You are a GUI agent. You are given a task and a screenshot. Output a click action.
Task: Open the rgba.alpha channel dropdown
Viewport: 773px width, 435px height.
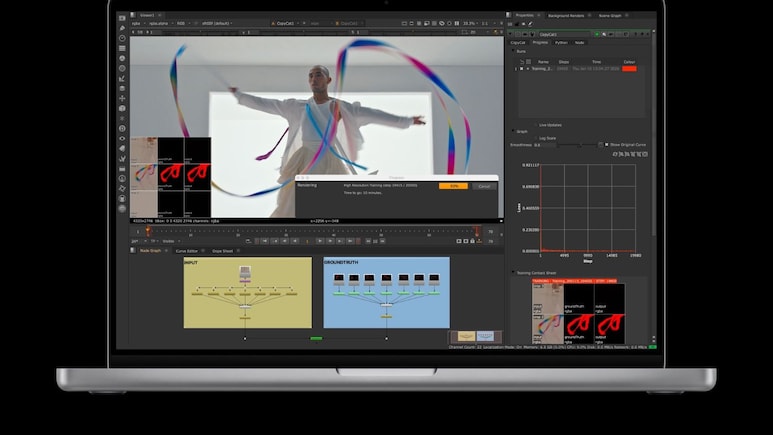click(x=161, y=23)
